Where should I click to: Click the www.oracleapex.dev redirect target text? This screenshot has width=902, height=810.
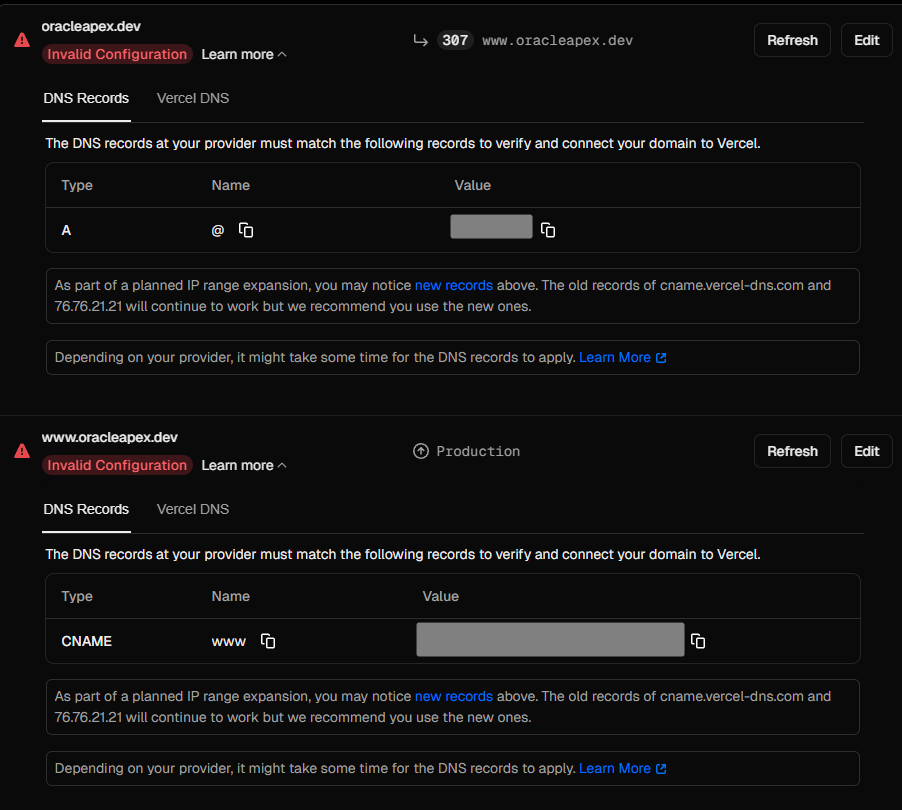tap(557, 40)
